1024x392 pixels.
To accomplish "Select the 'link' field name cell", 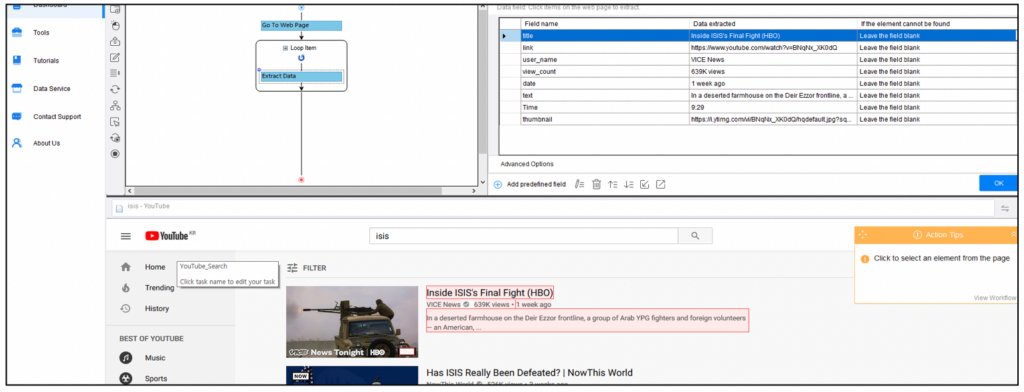I will tap(605, 48).
